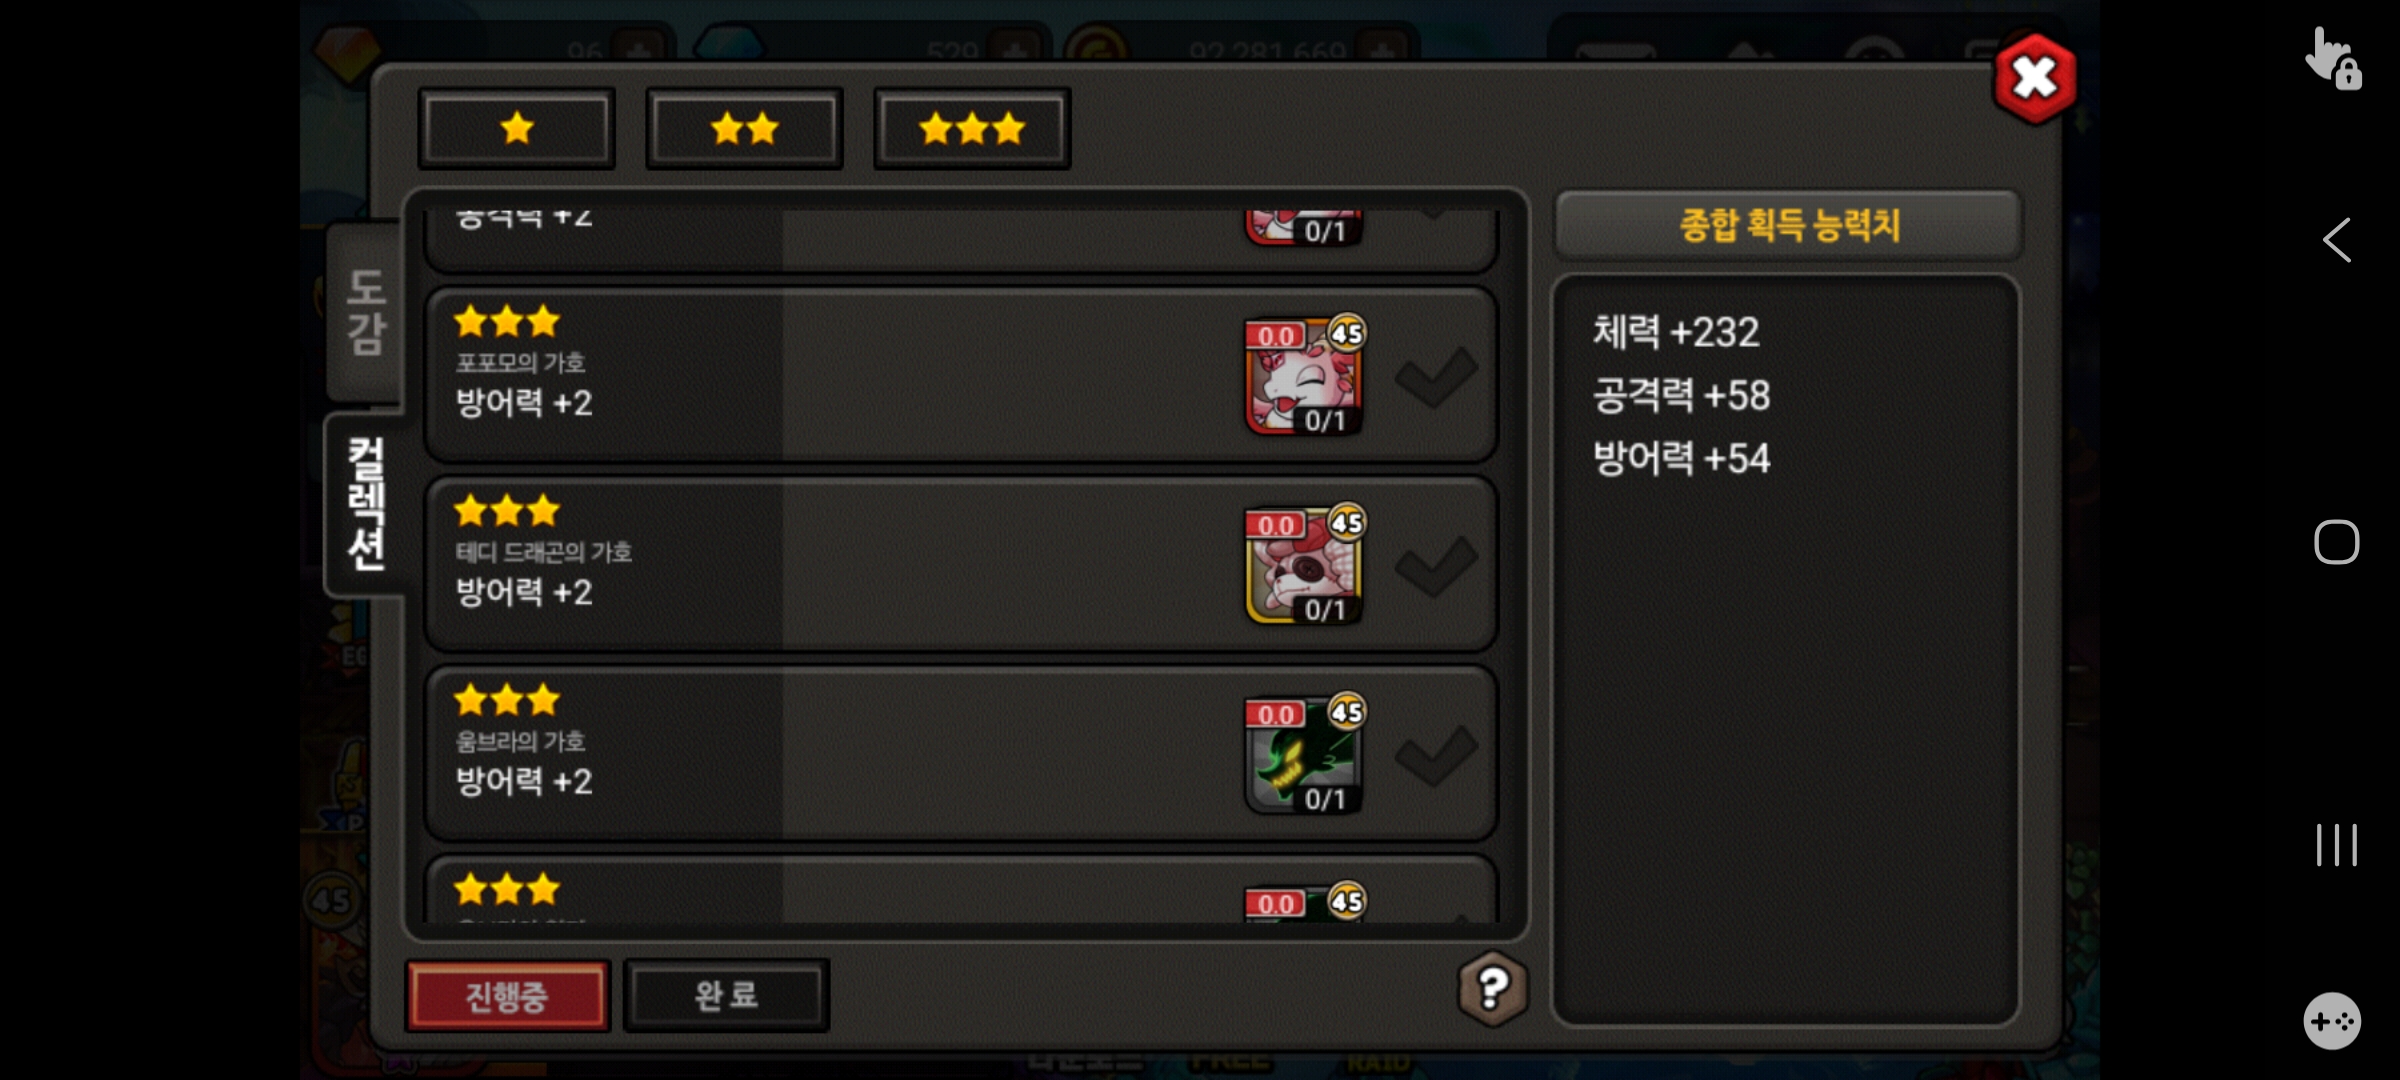Image resolution: width=2400 pixels, height=1080 pixels.
Task: Open the game controller tools icon
Action: (x=2332, y=1021)
